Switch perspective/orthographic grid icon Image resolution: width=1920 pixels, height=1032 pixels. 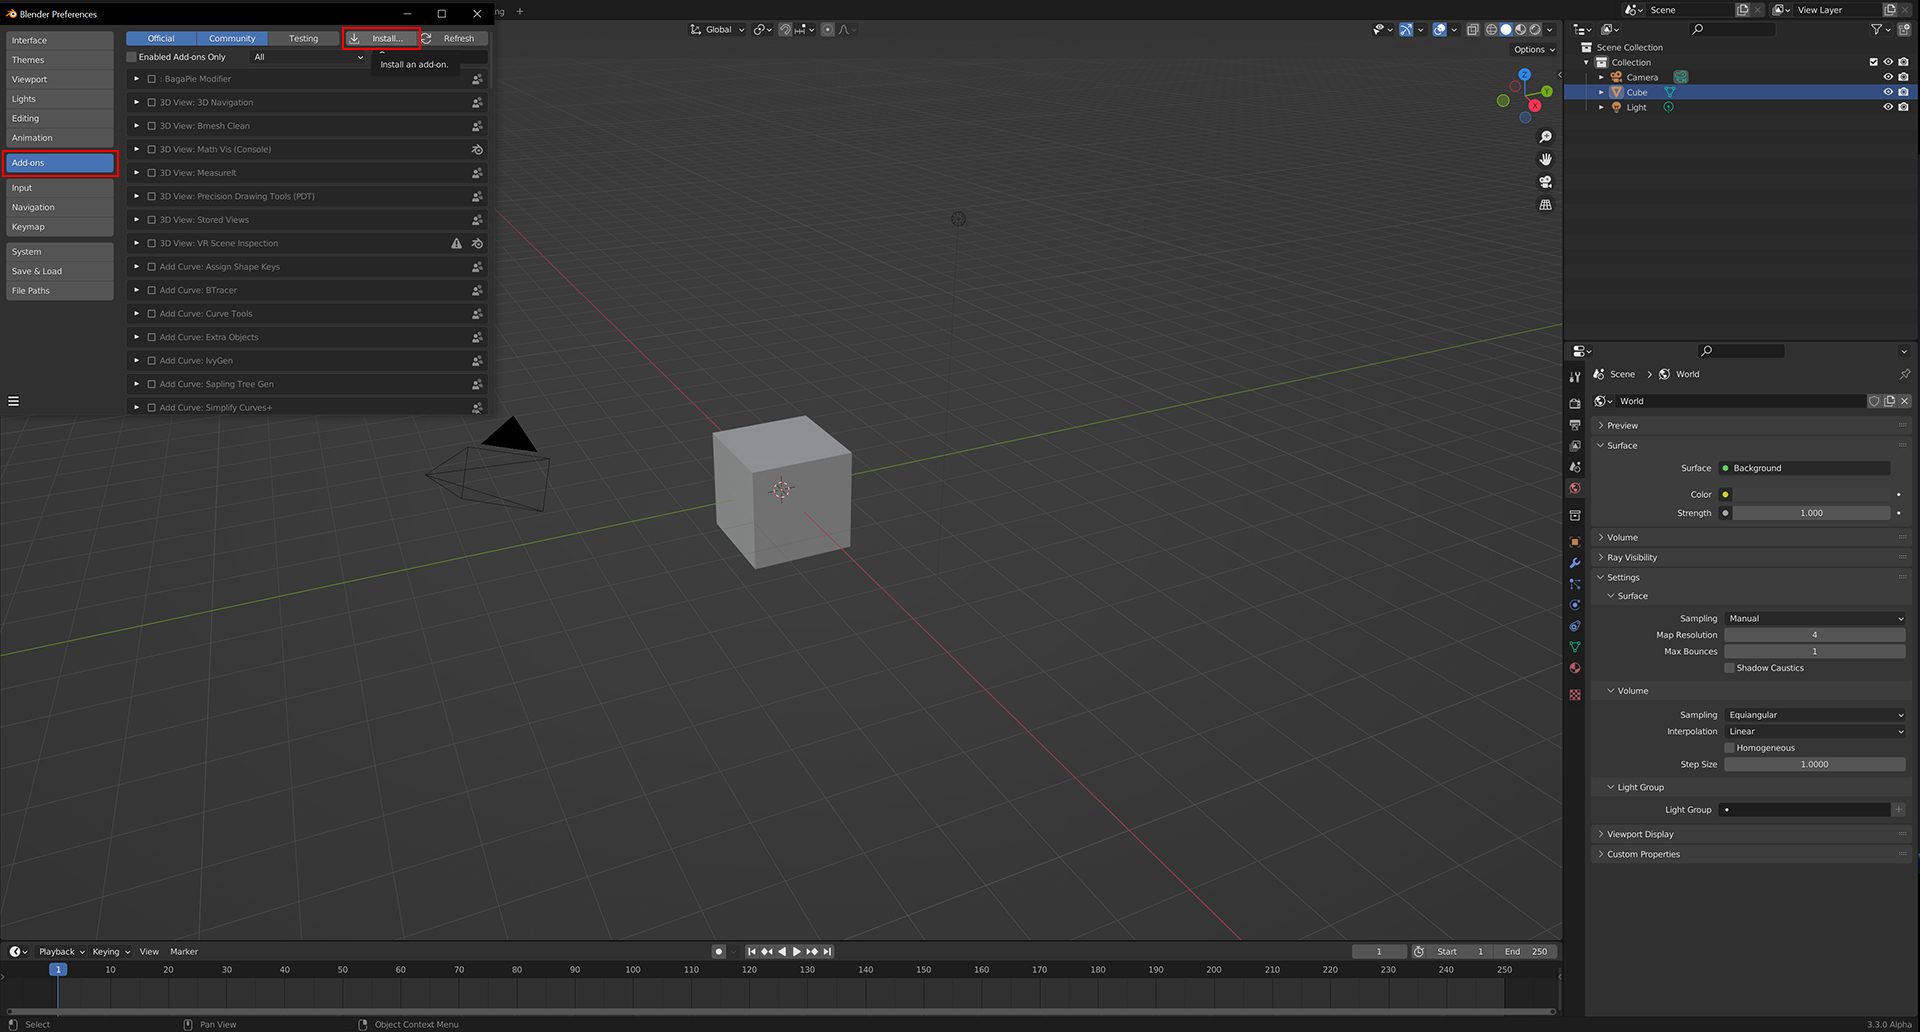1545,205
